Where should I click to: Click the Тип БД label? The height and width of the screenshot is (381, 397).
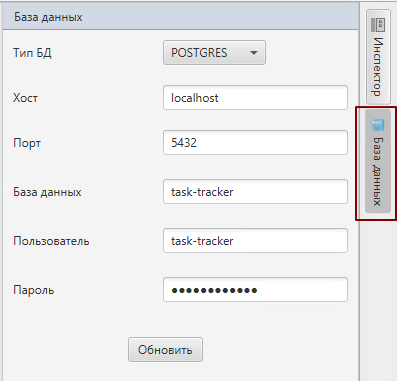pos(32,53)
